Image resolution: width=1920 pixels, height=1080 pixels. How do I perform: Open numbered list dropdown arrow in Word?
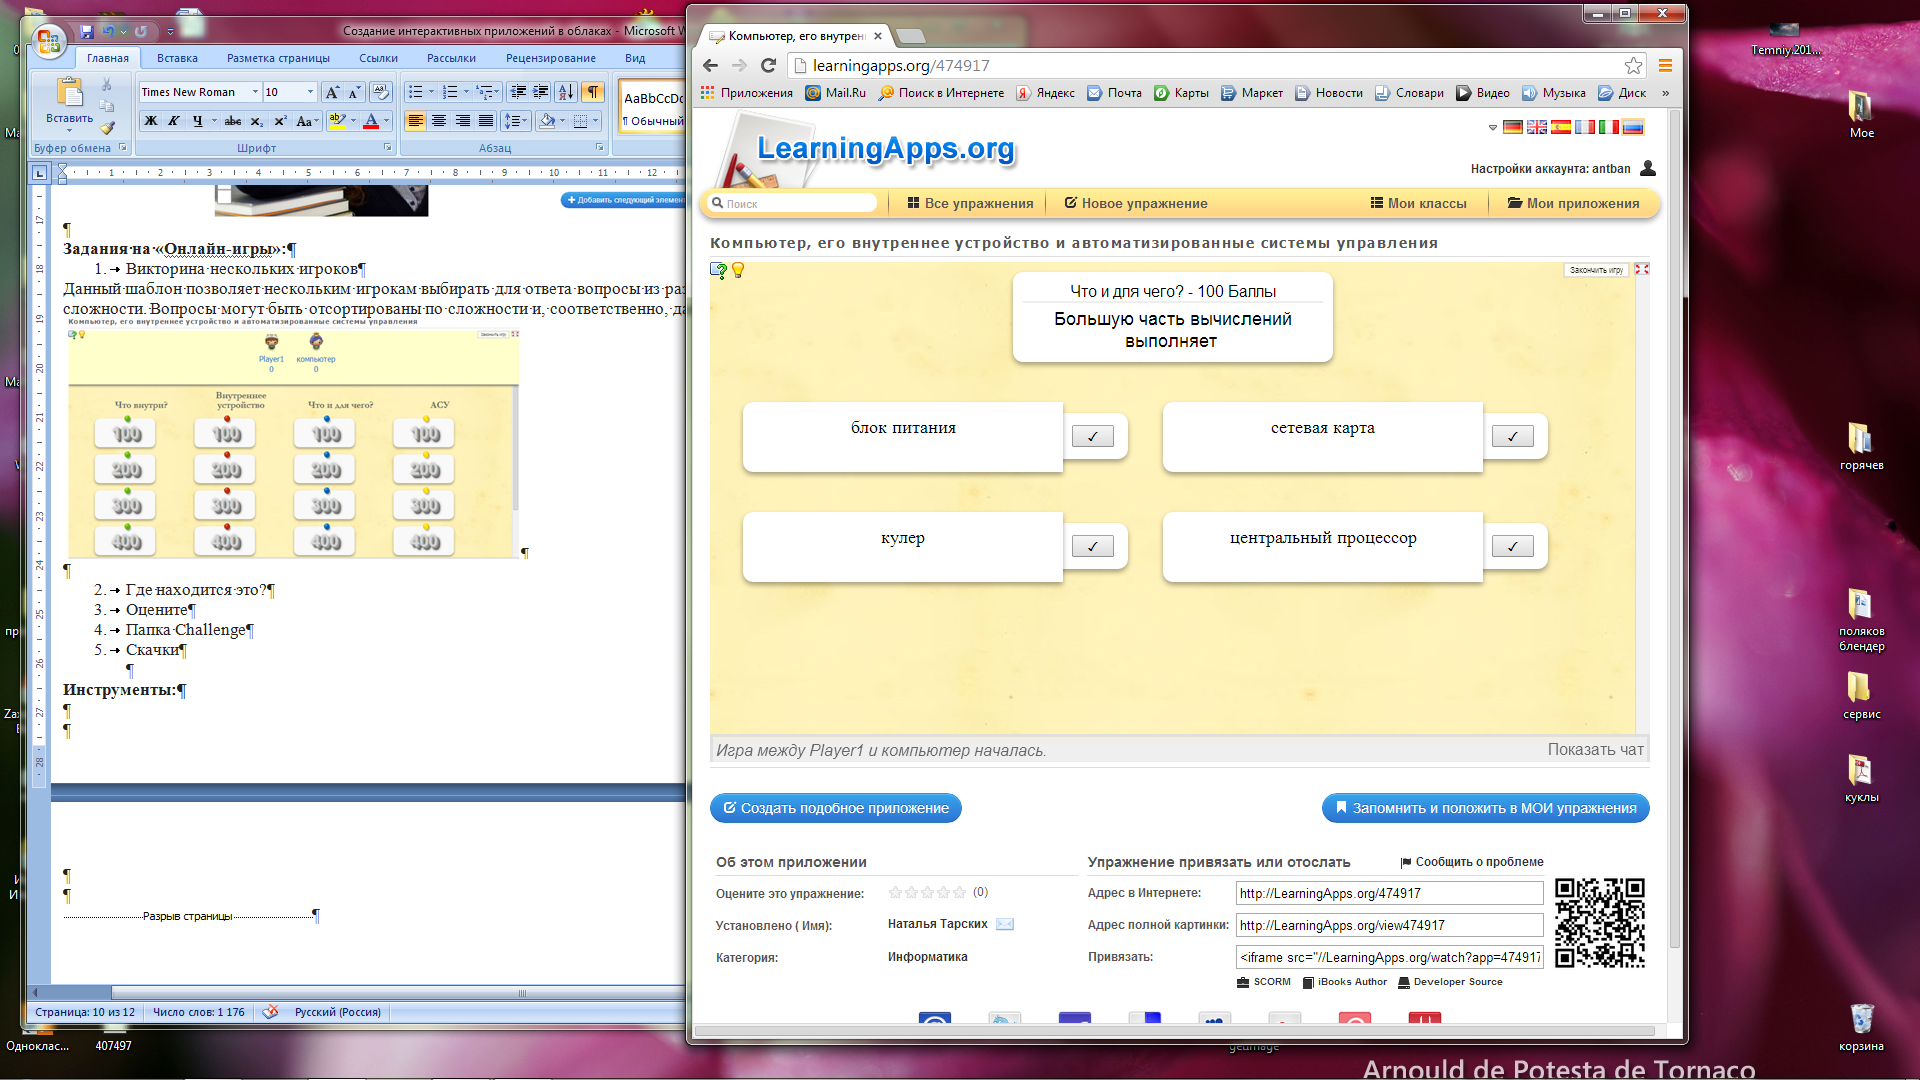click(466, 92)
